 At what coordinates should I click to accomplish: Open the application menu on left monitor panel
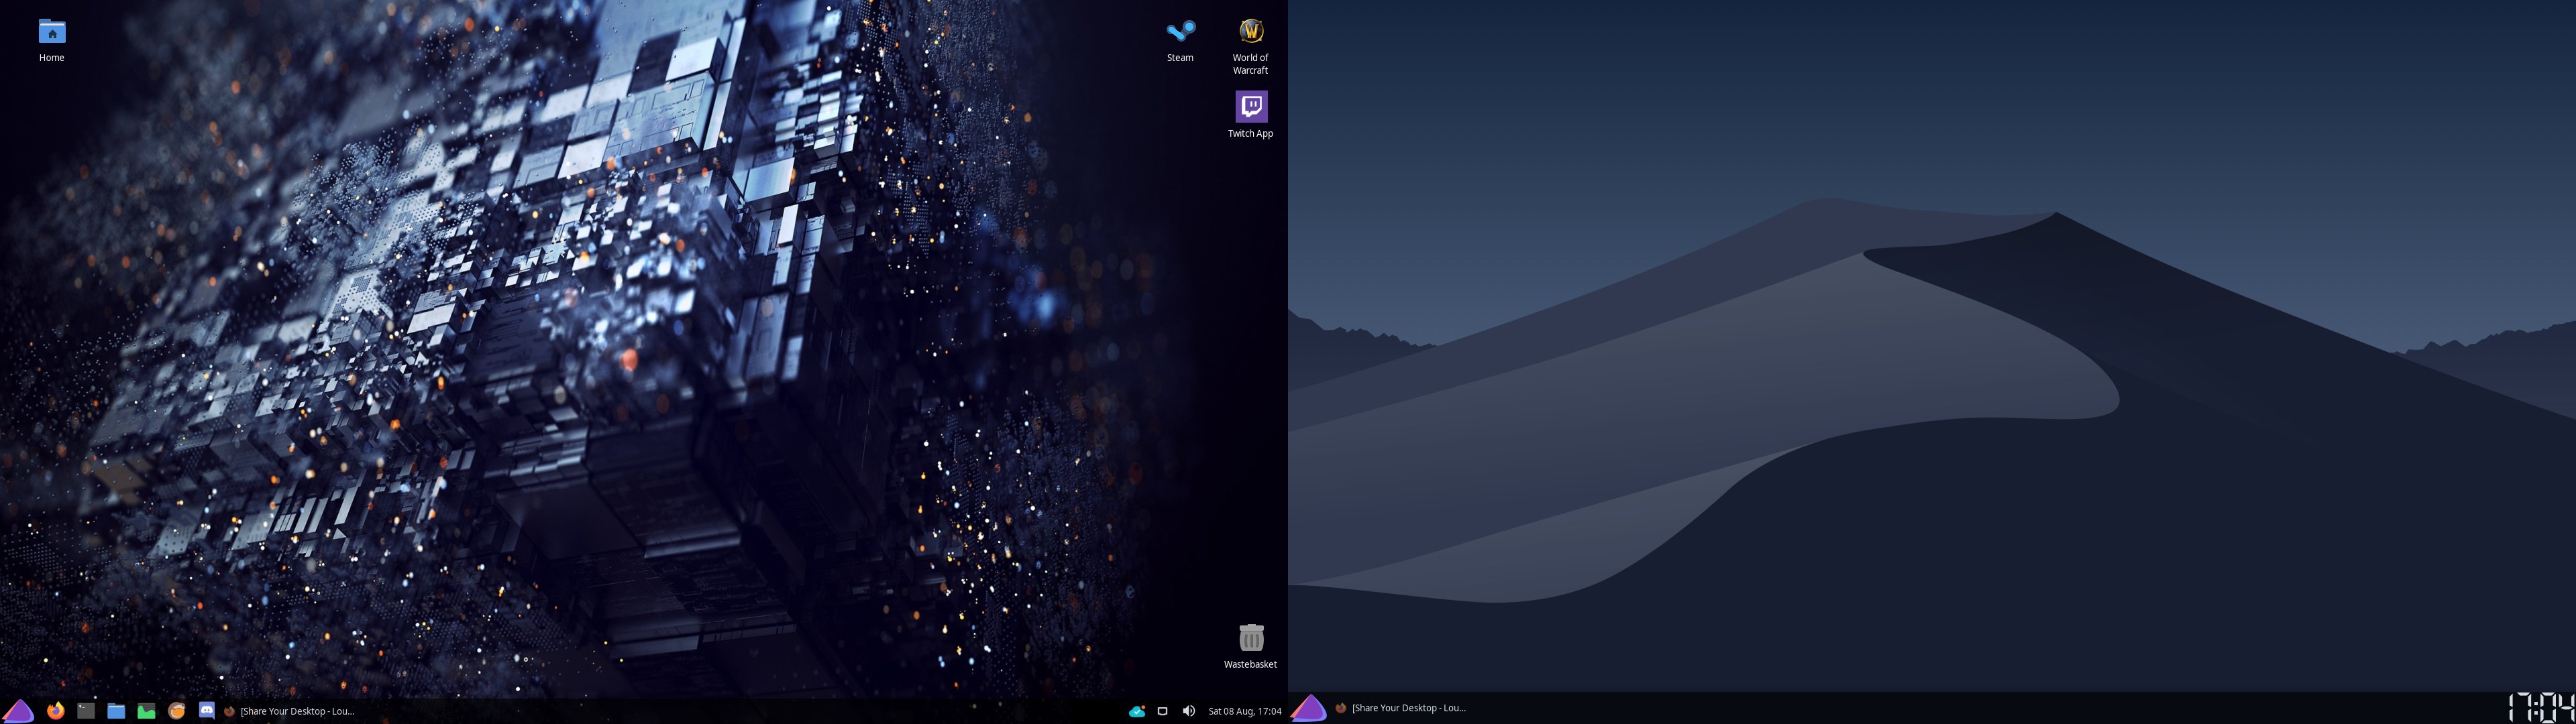click(18, 711)
